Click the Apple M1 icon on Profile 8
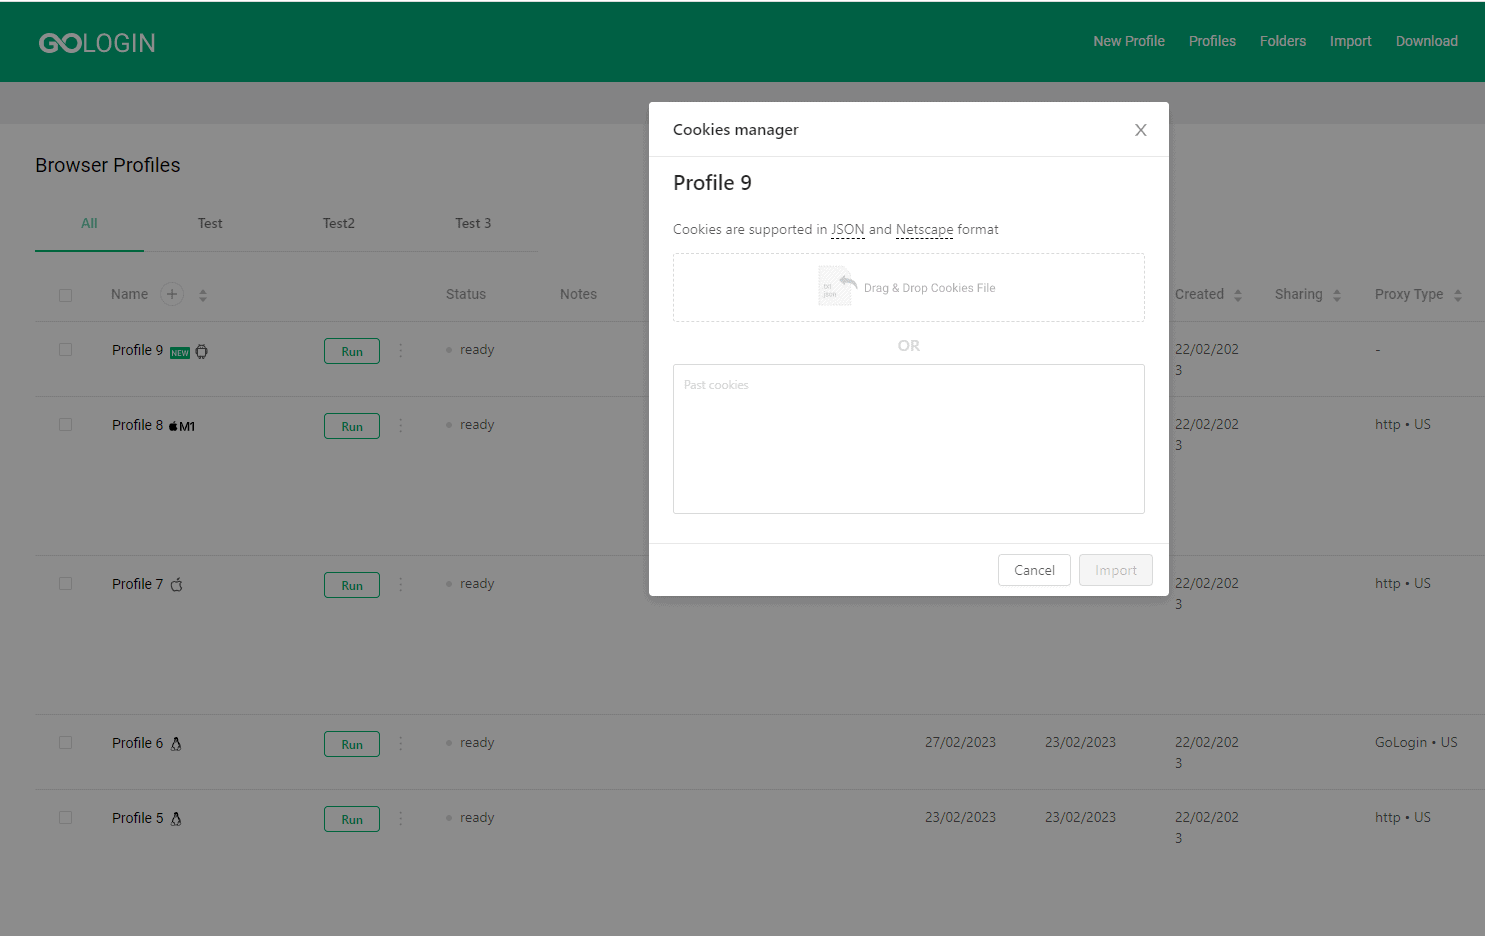Viewport: 1485px width, 936px height. click(181, 426)
